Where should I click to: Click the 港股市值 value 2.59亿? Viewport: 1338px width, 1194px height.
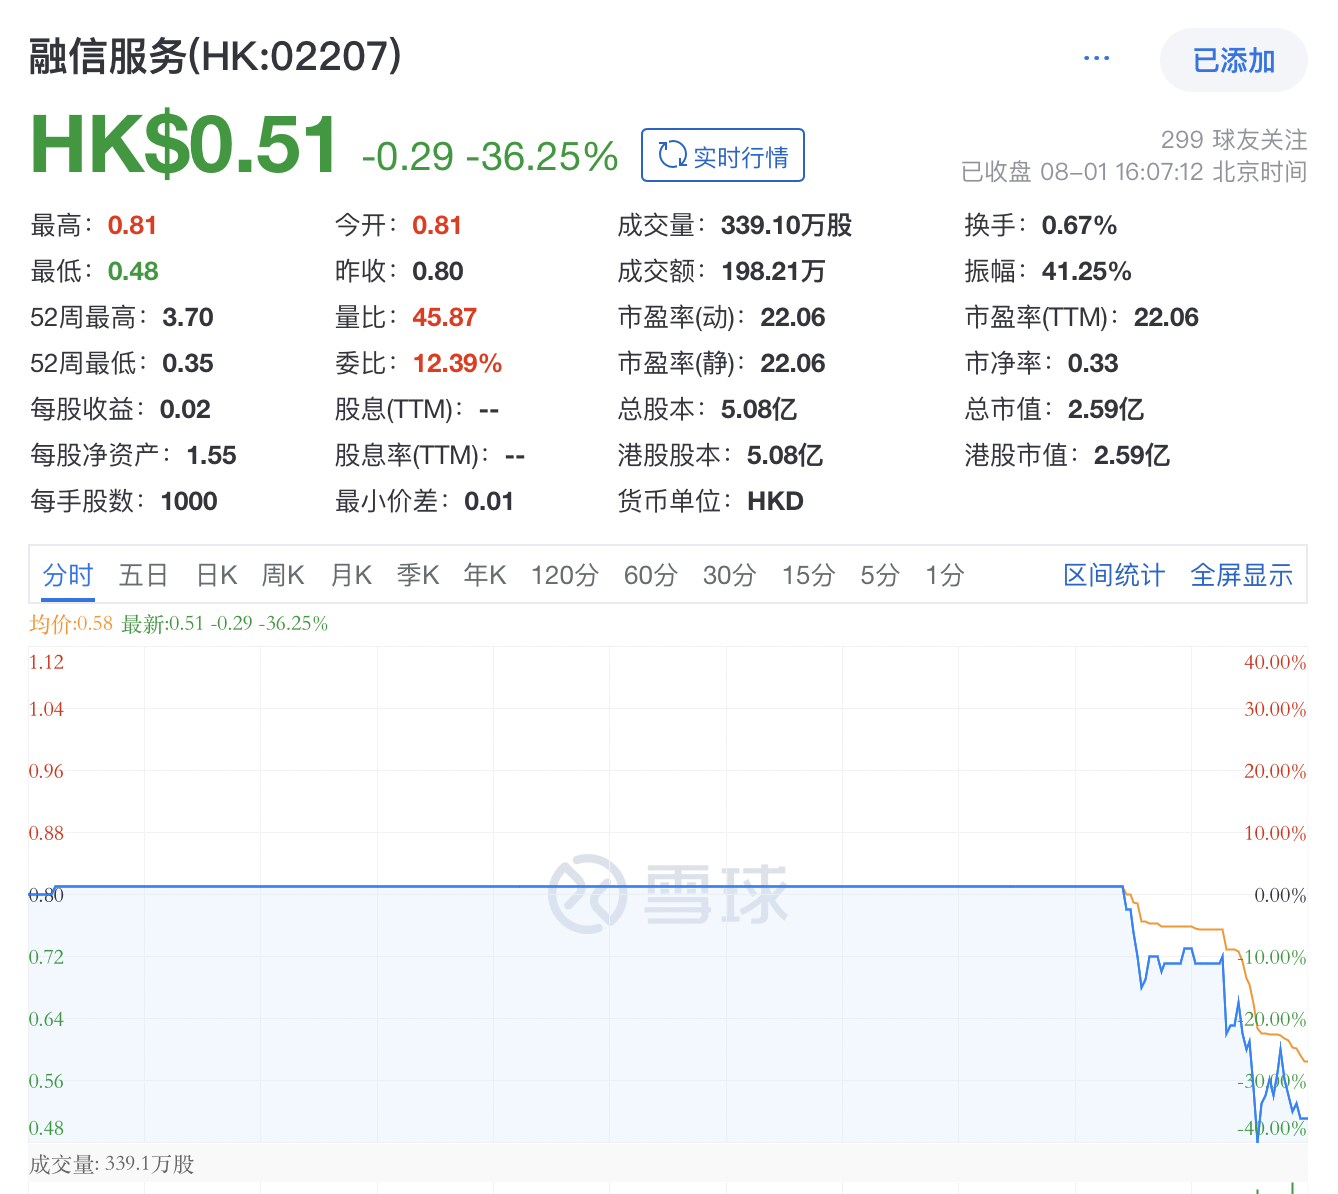tap(1132, 455)
